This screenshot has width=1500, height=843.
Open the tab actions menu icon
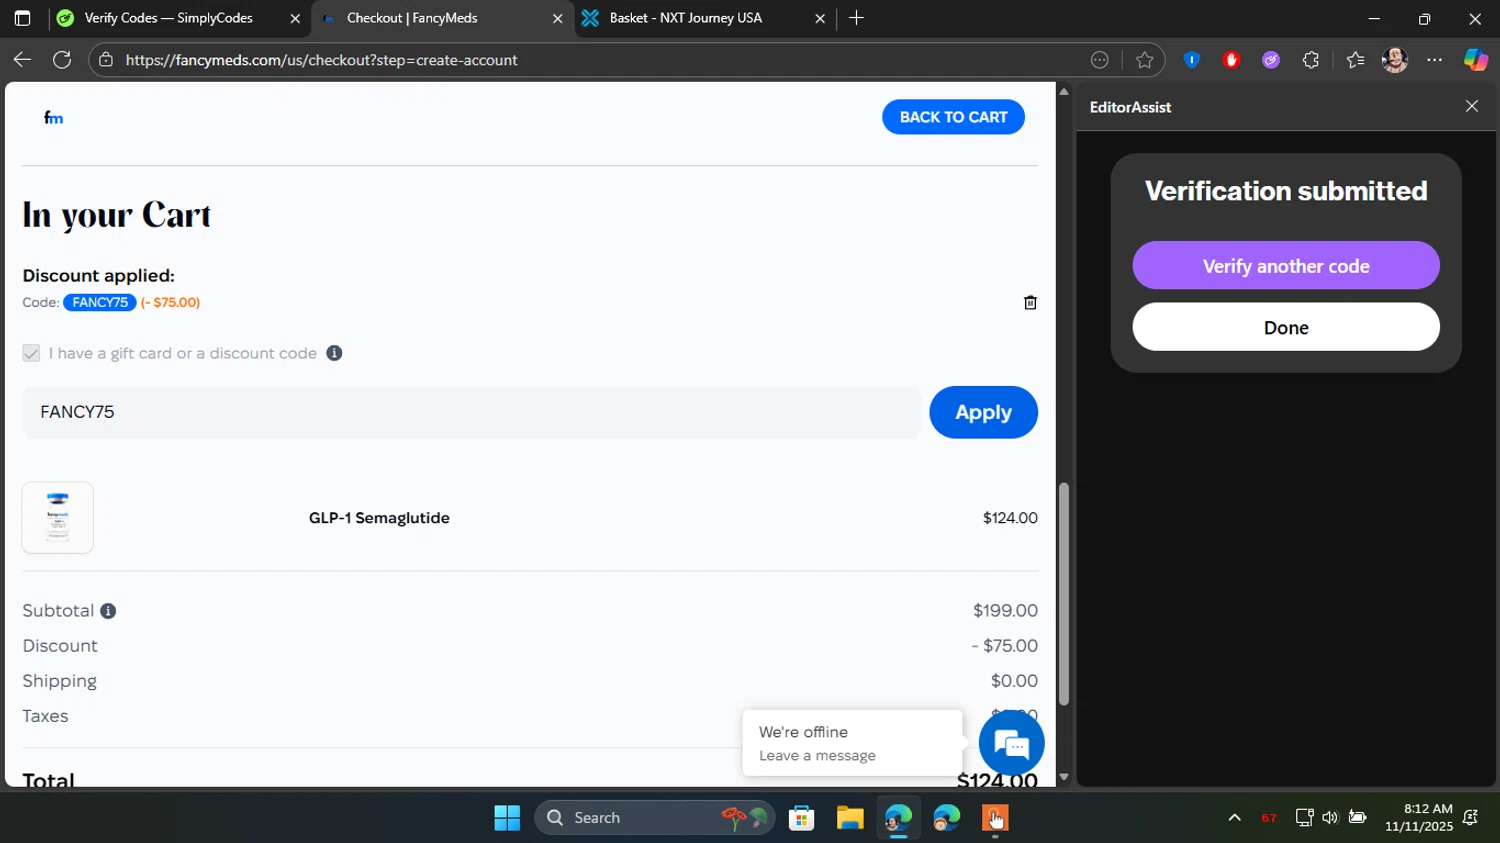(22, 18)
